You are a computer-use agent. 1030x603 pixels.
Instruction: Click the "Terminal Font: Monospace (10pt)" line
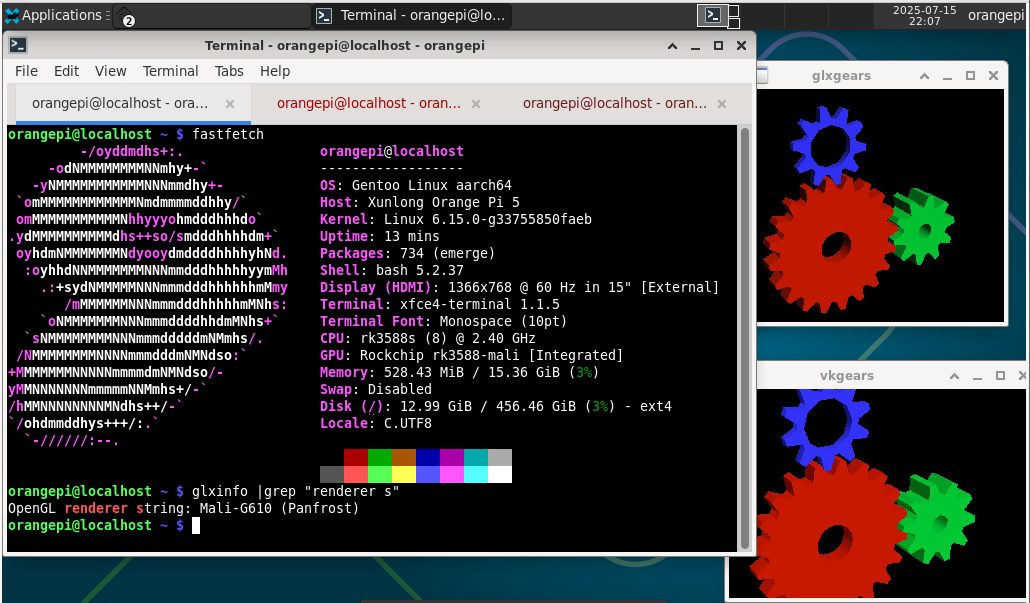443,322
